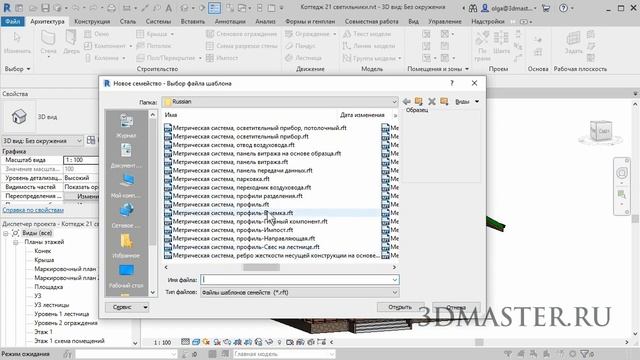Click the Save icon in quick access toolbar

(x=45, y=8)
